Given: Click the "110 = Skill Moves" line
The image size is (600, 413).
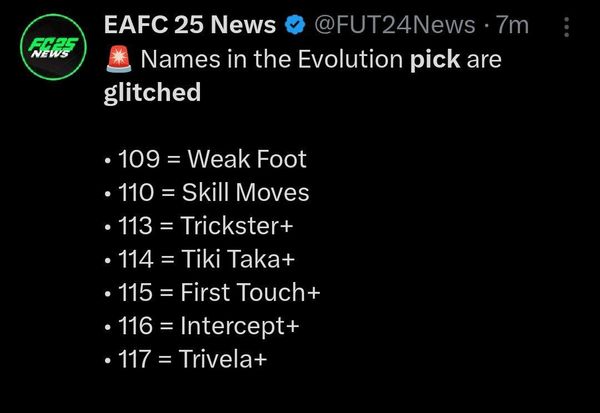Looking at the screenshot, I should [x=206, y=192].
